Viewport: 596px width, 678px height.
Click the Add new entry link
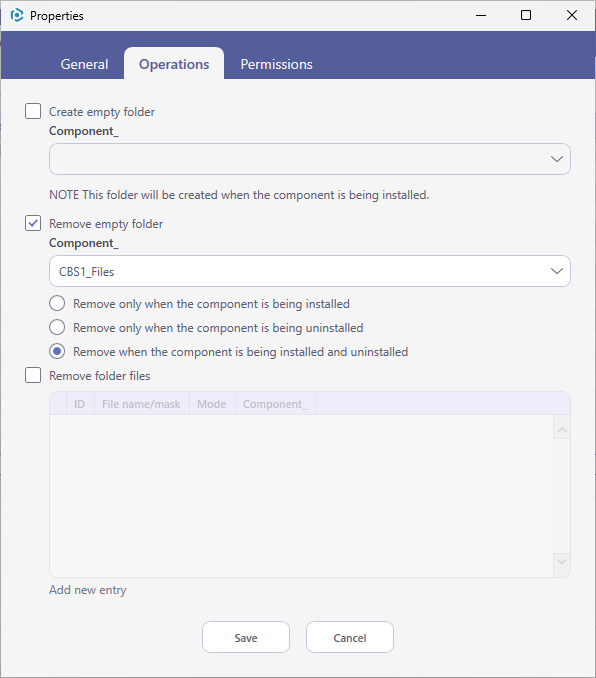[88, 590]
